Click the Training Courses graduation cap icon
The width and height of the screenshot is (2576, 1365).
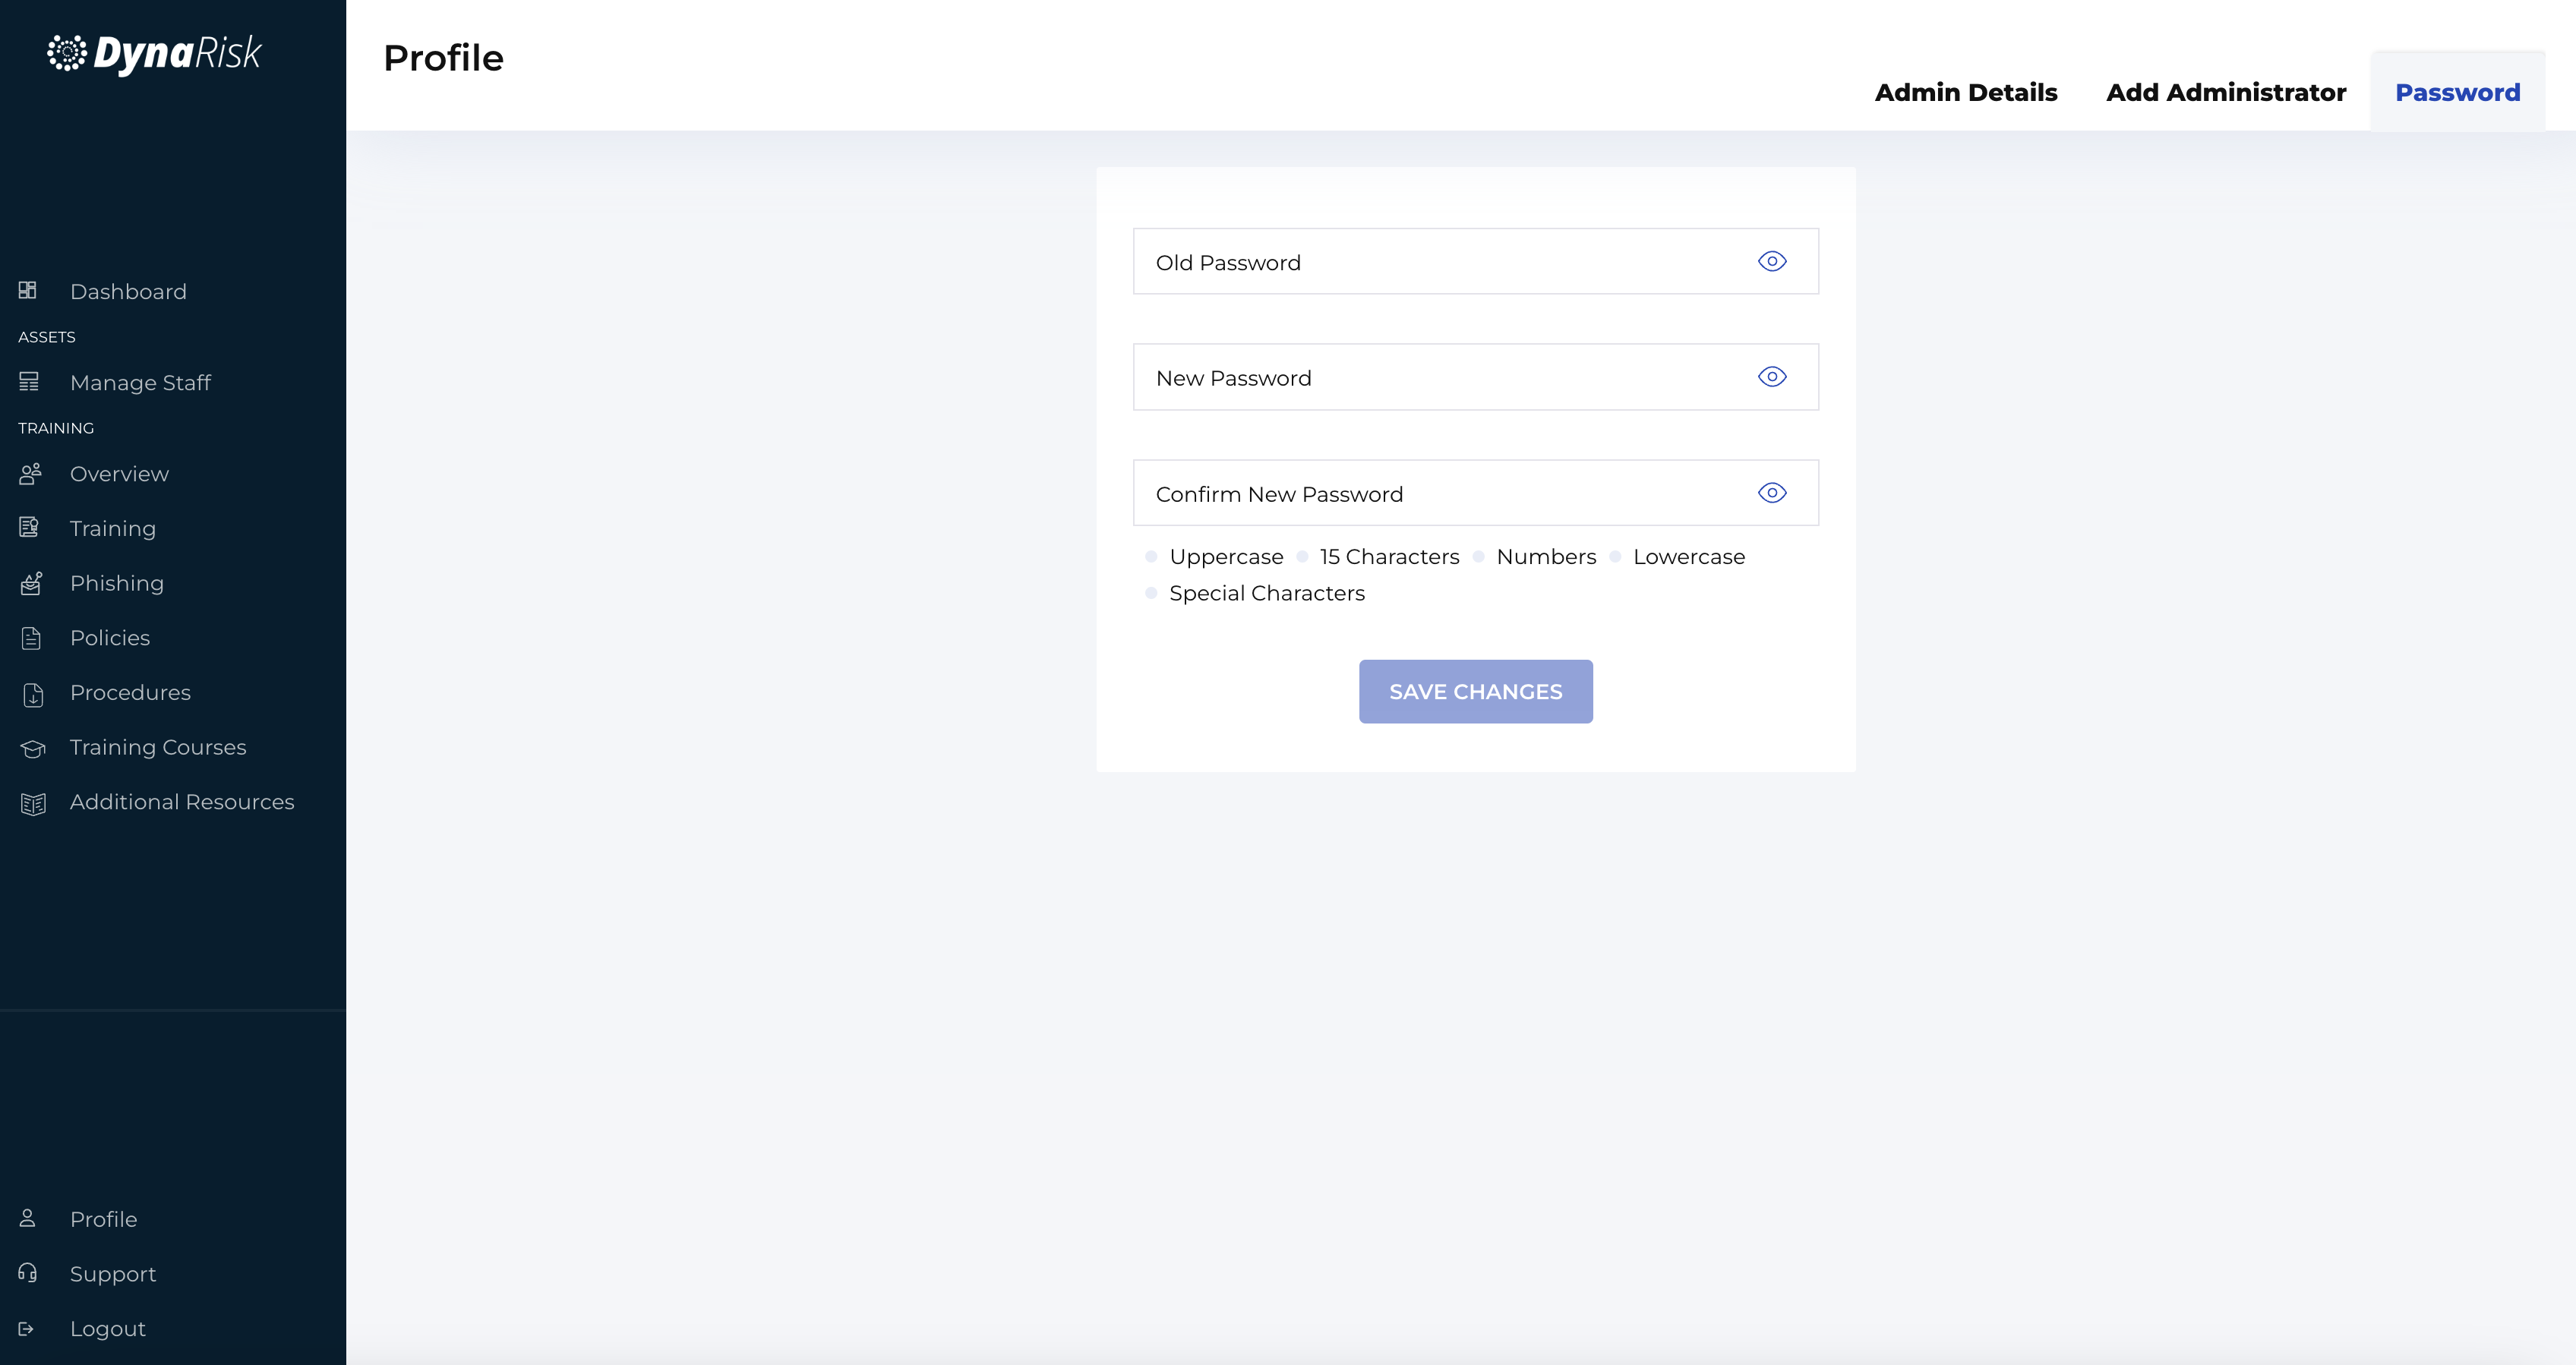(x=33, y=748)
